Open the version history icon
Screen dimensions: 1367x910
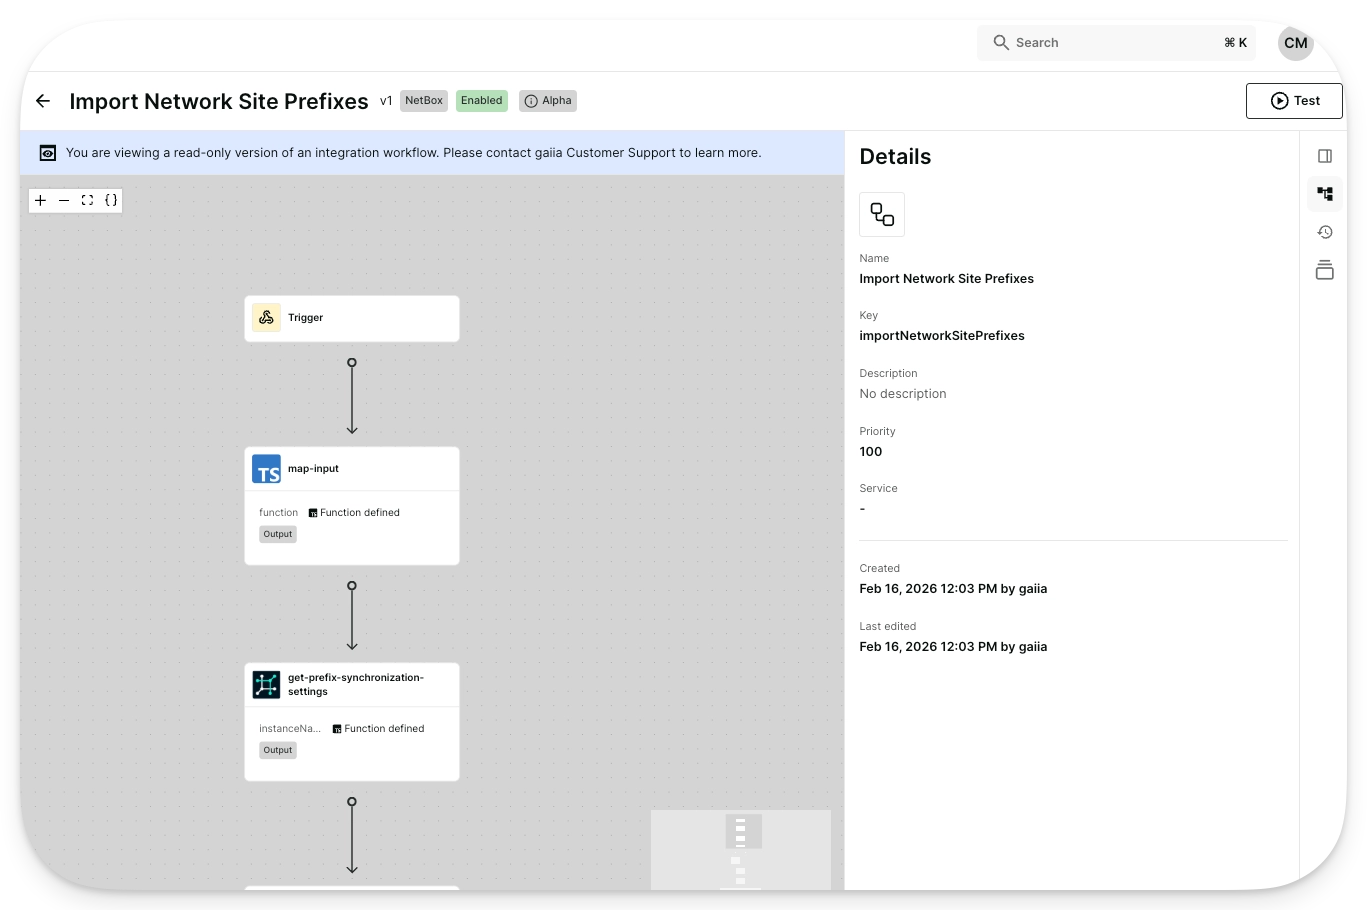coord(1325,232)
